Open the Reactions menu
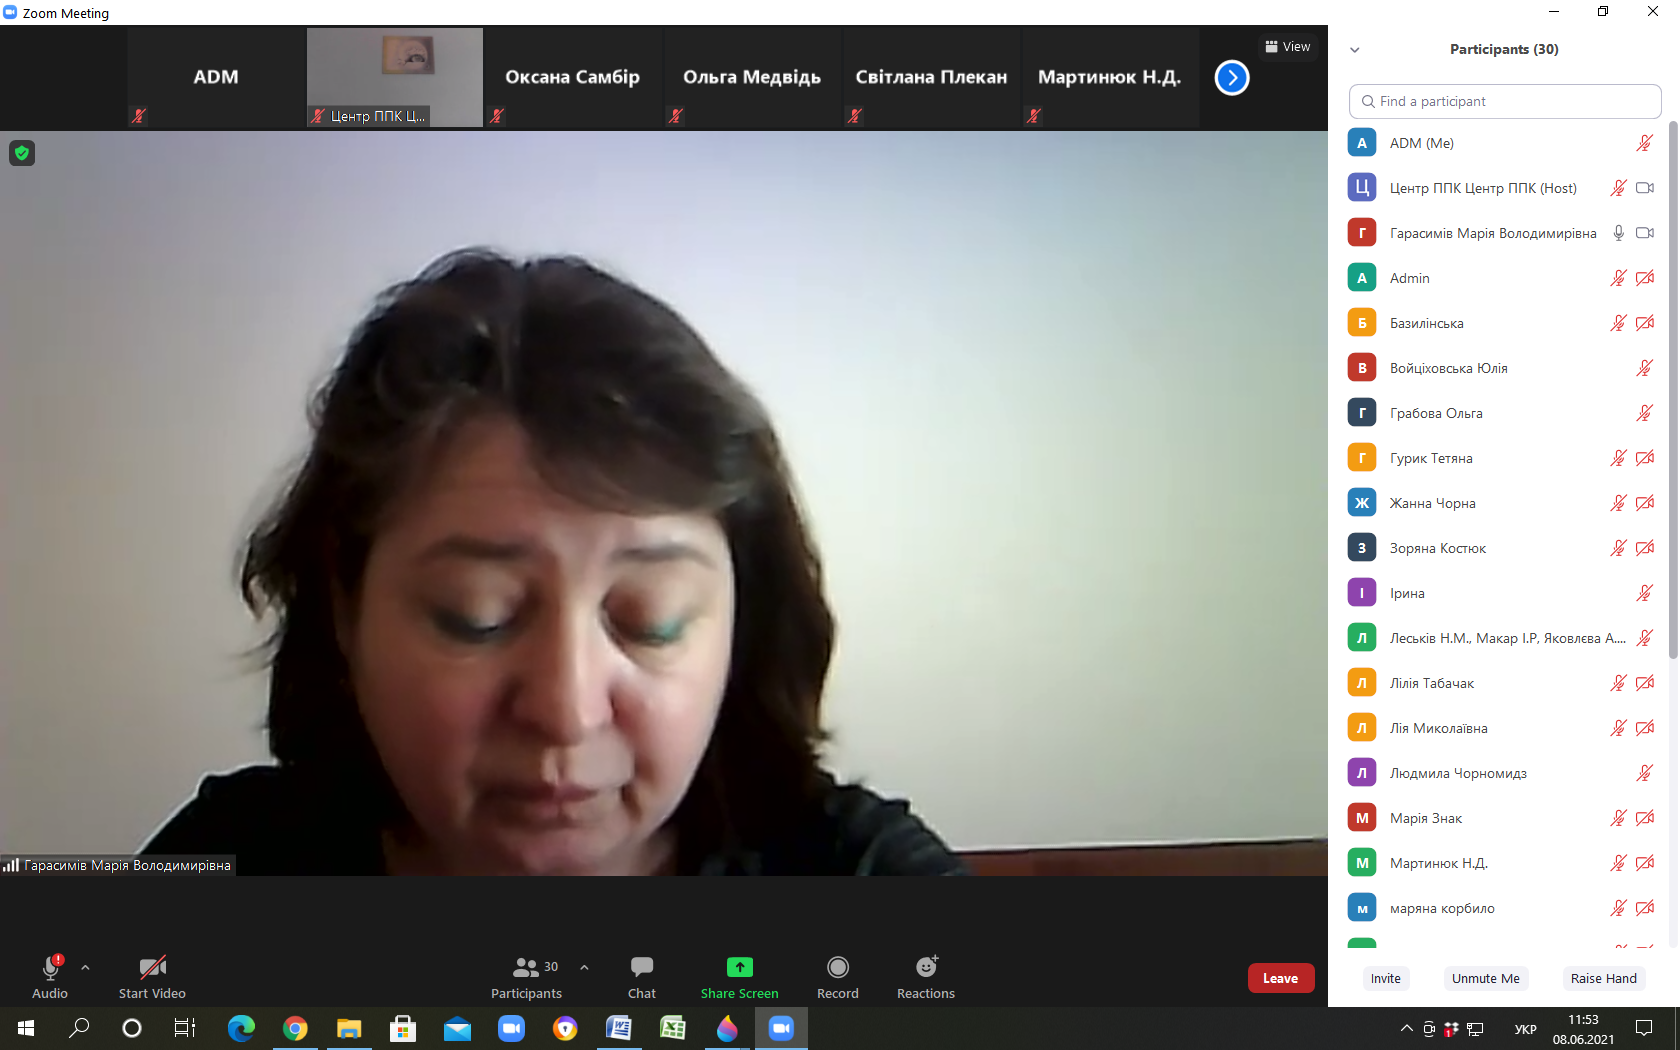1680x1050 pixels. click(x=926, y=977)
